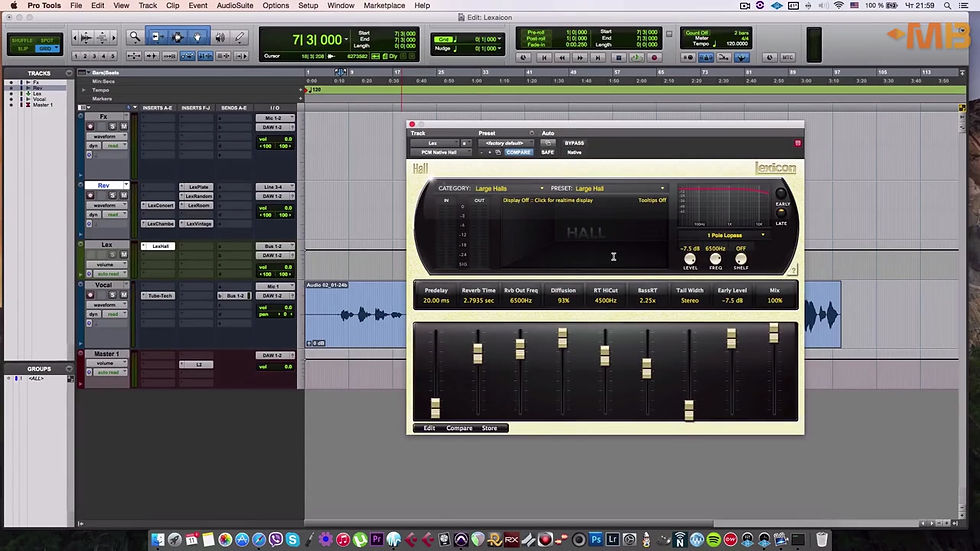The image size is (980, 551).
Task: Select the Scrubber speaker tool
Action: 219,37
